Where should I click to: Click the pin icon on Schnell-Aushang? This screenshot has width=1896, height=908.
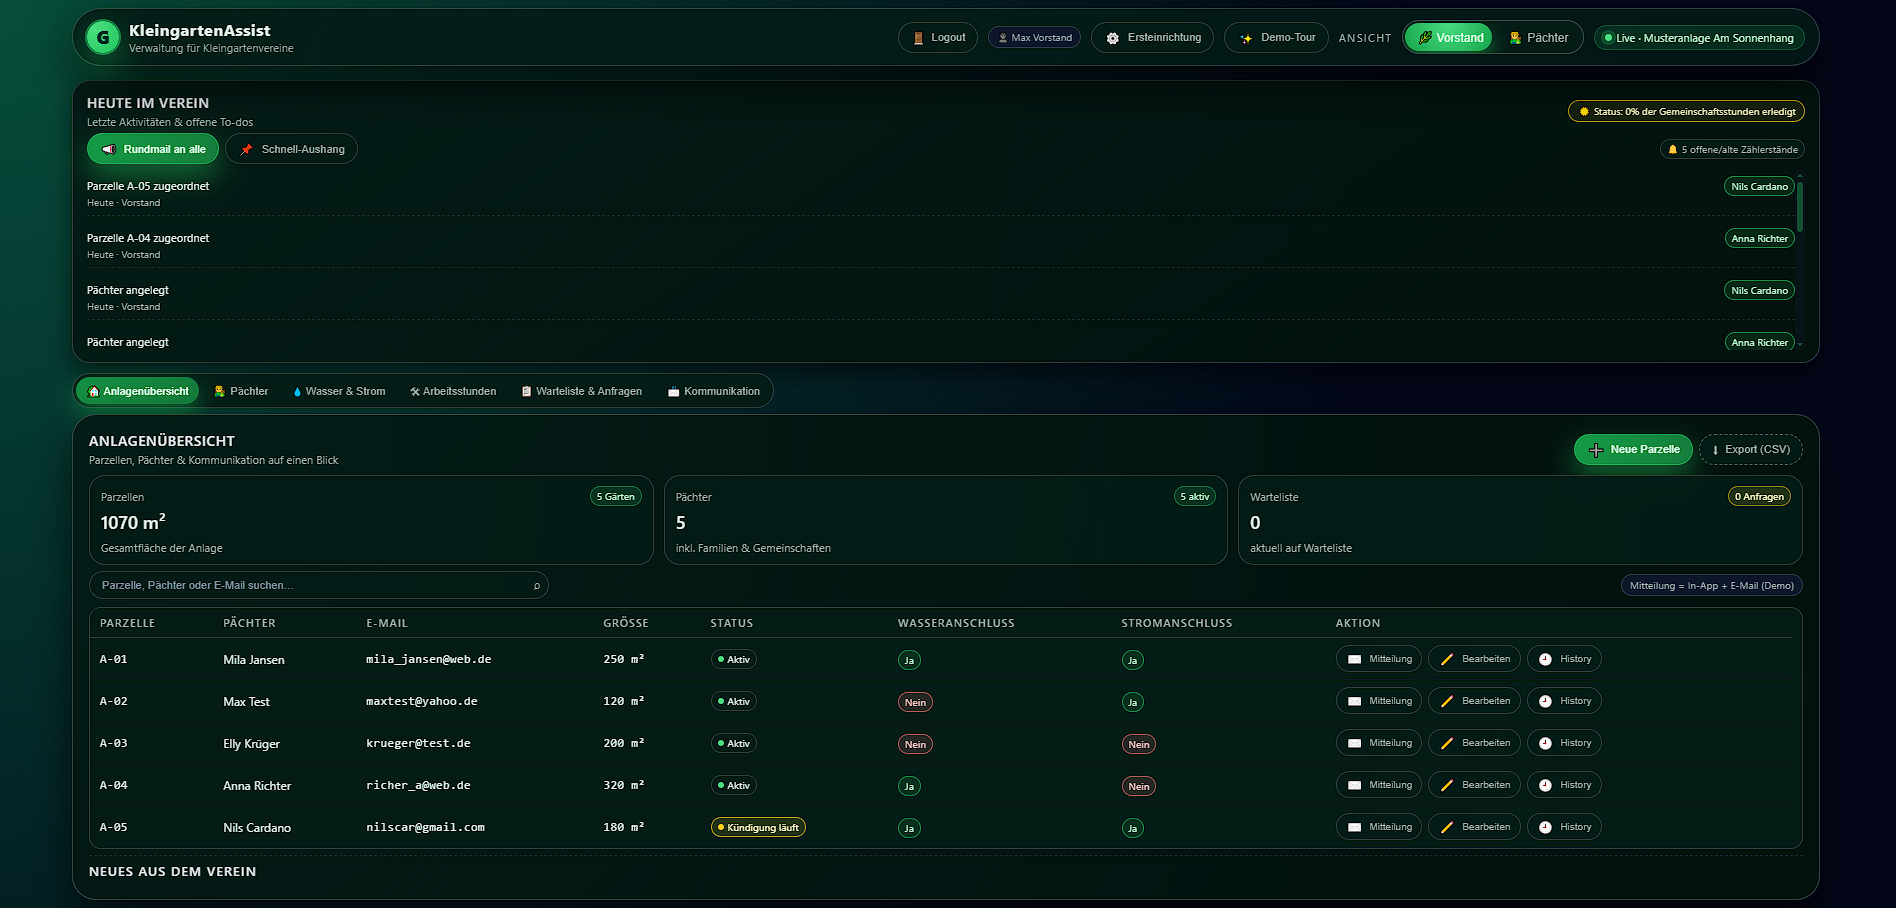coord(246,150)
